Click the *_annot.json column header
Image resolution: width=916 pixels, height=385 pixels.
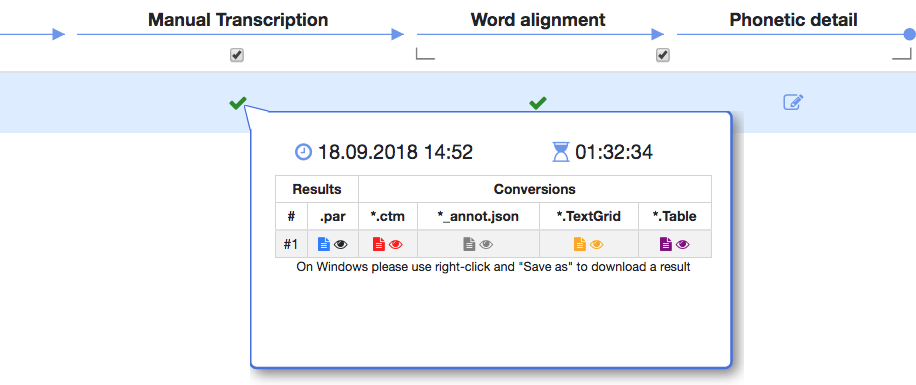tap(478, 217)
